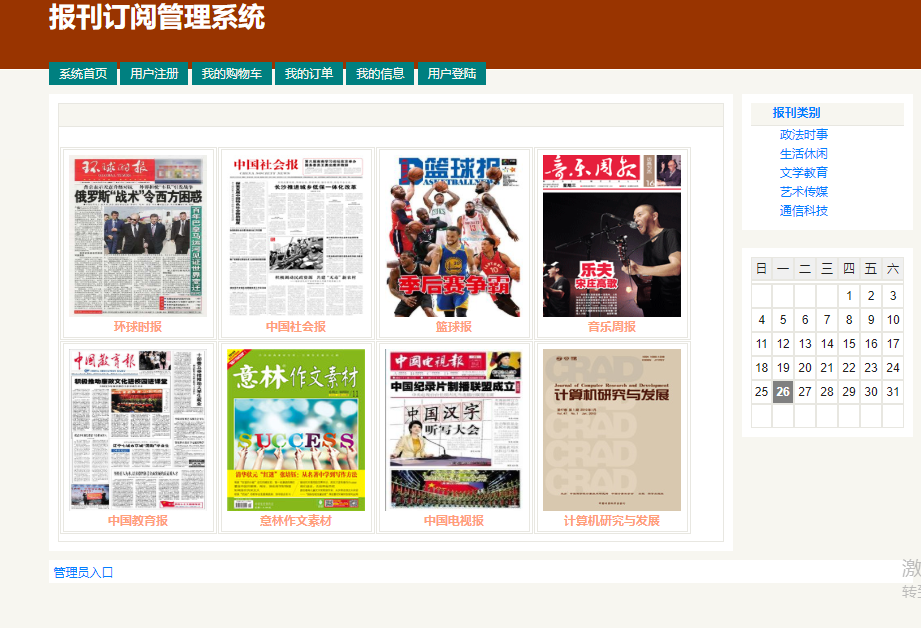Click the 报刊订阅管理系统 site title

(157, 17)
